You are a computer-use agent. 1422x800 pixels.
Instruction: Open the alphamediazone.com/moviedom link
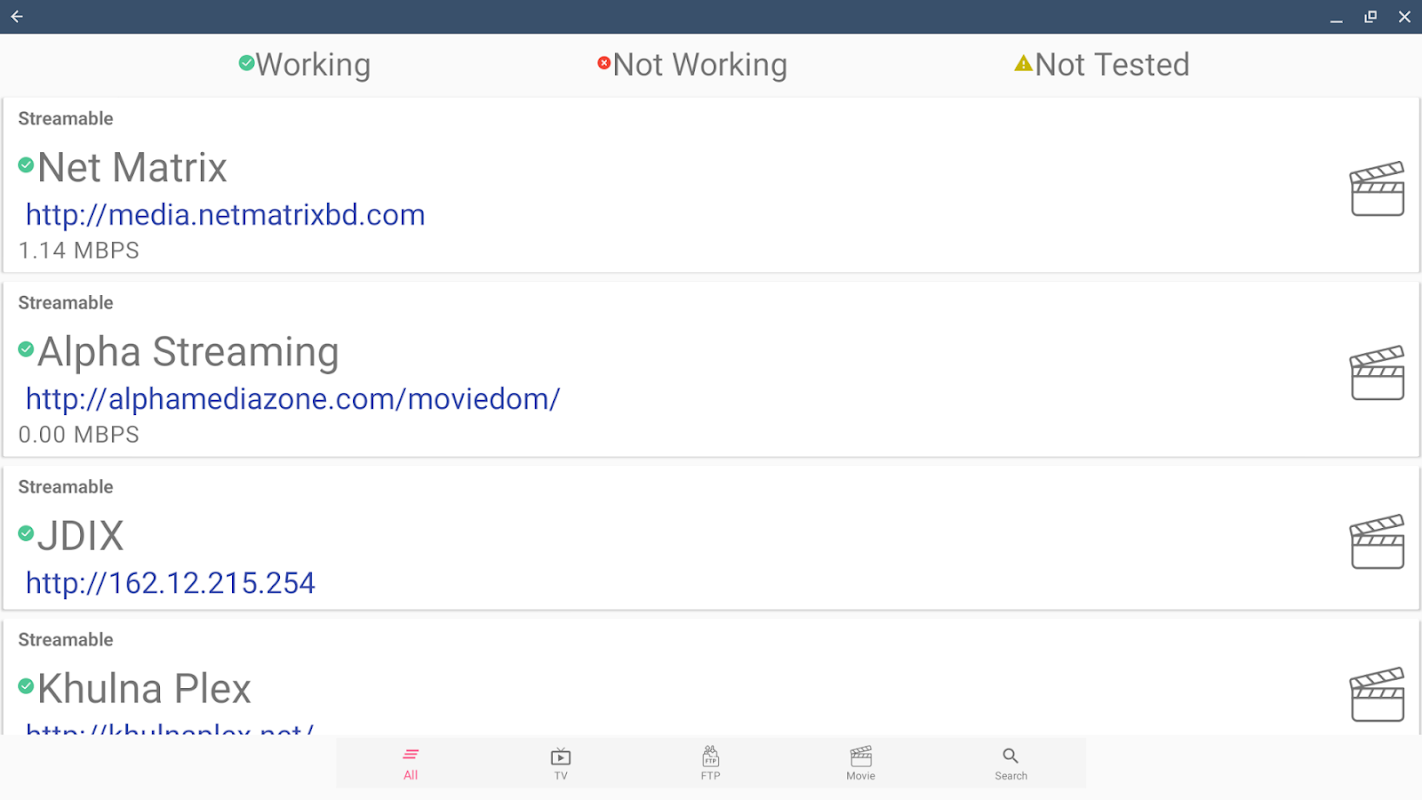pyautogui.click(x=293, y=399)
